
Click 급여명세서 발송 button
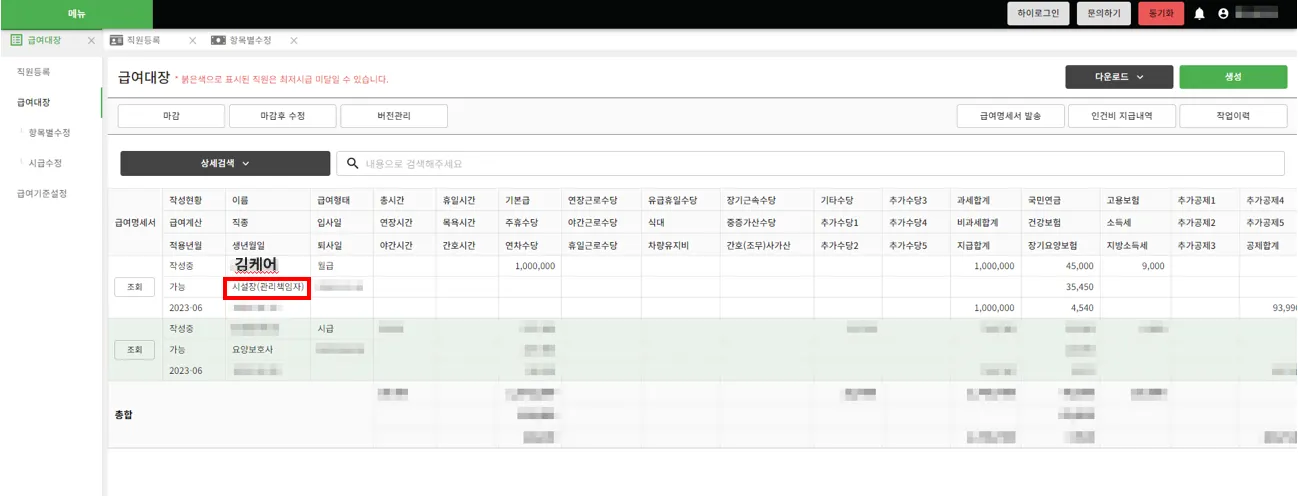1011,116
